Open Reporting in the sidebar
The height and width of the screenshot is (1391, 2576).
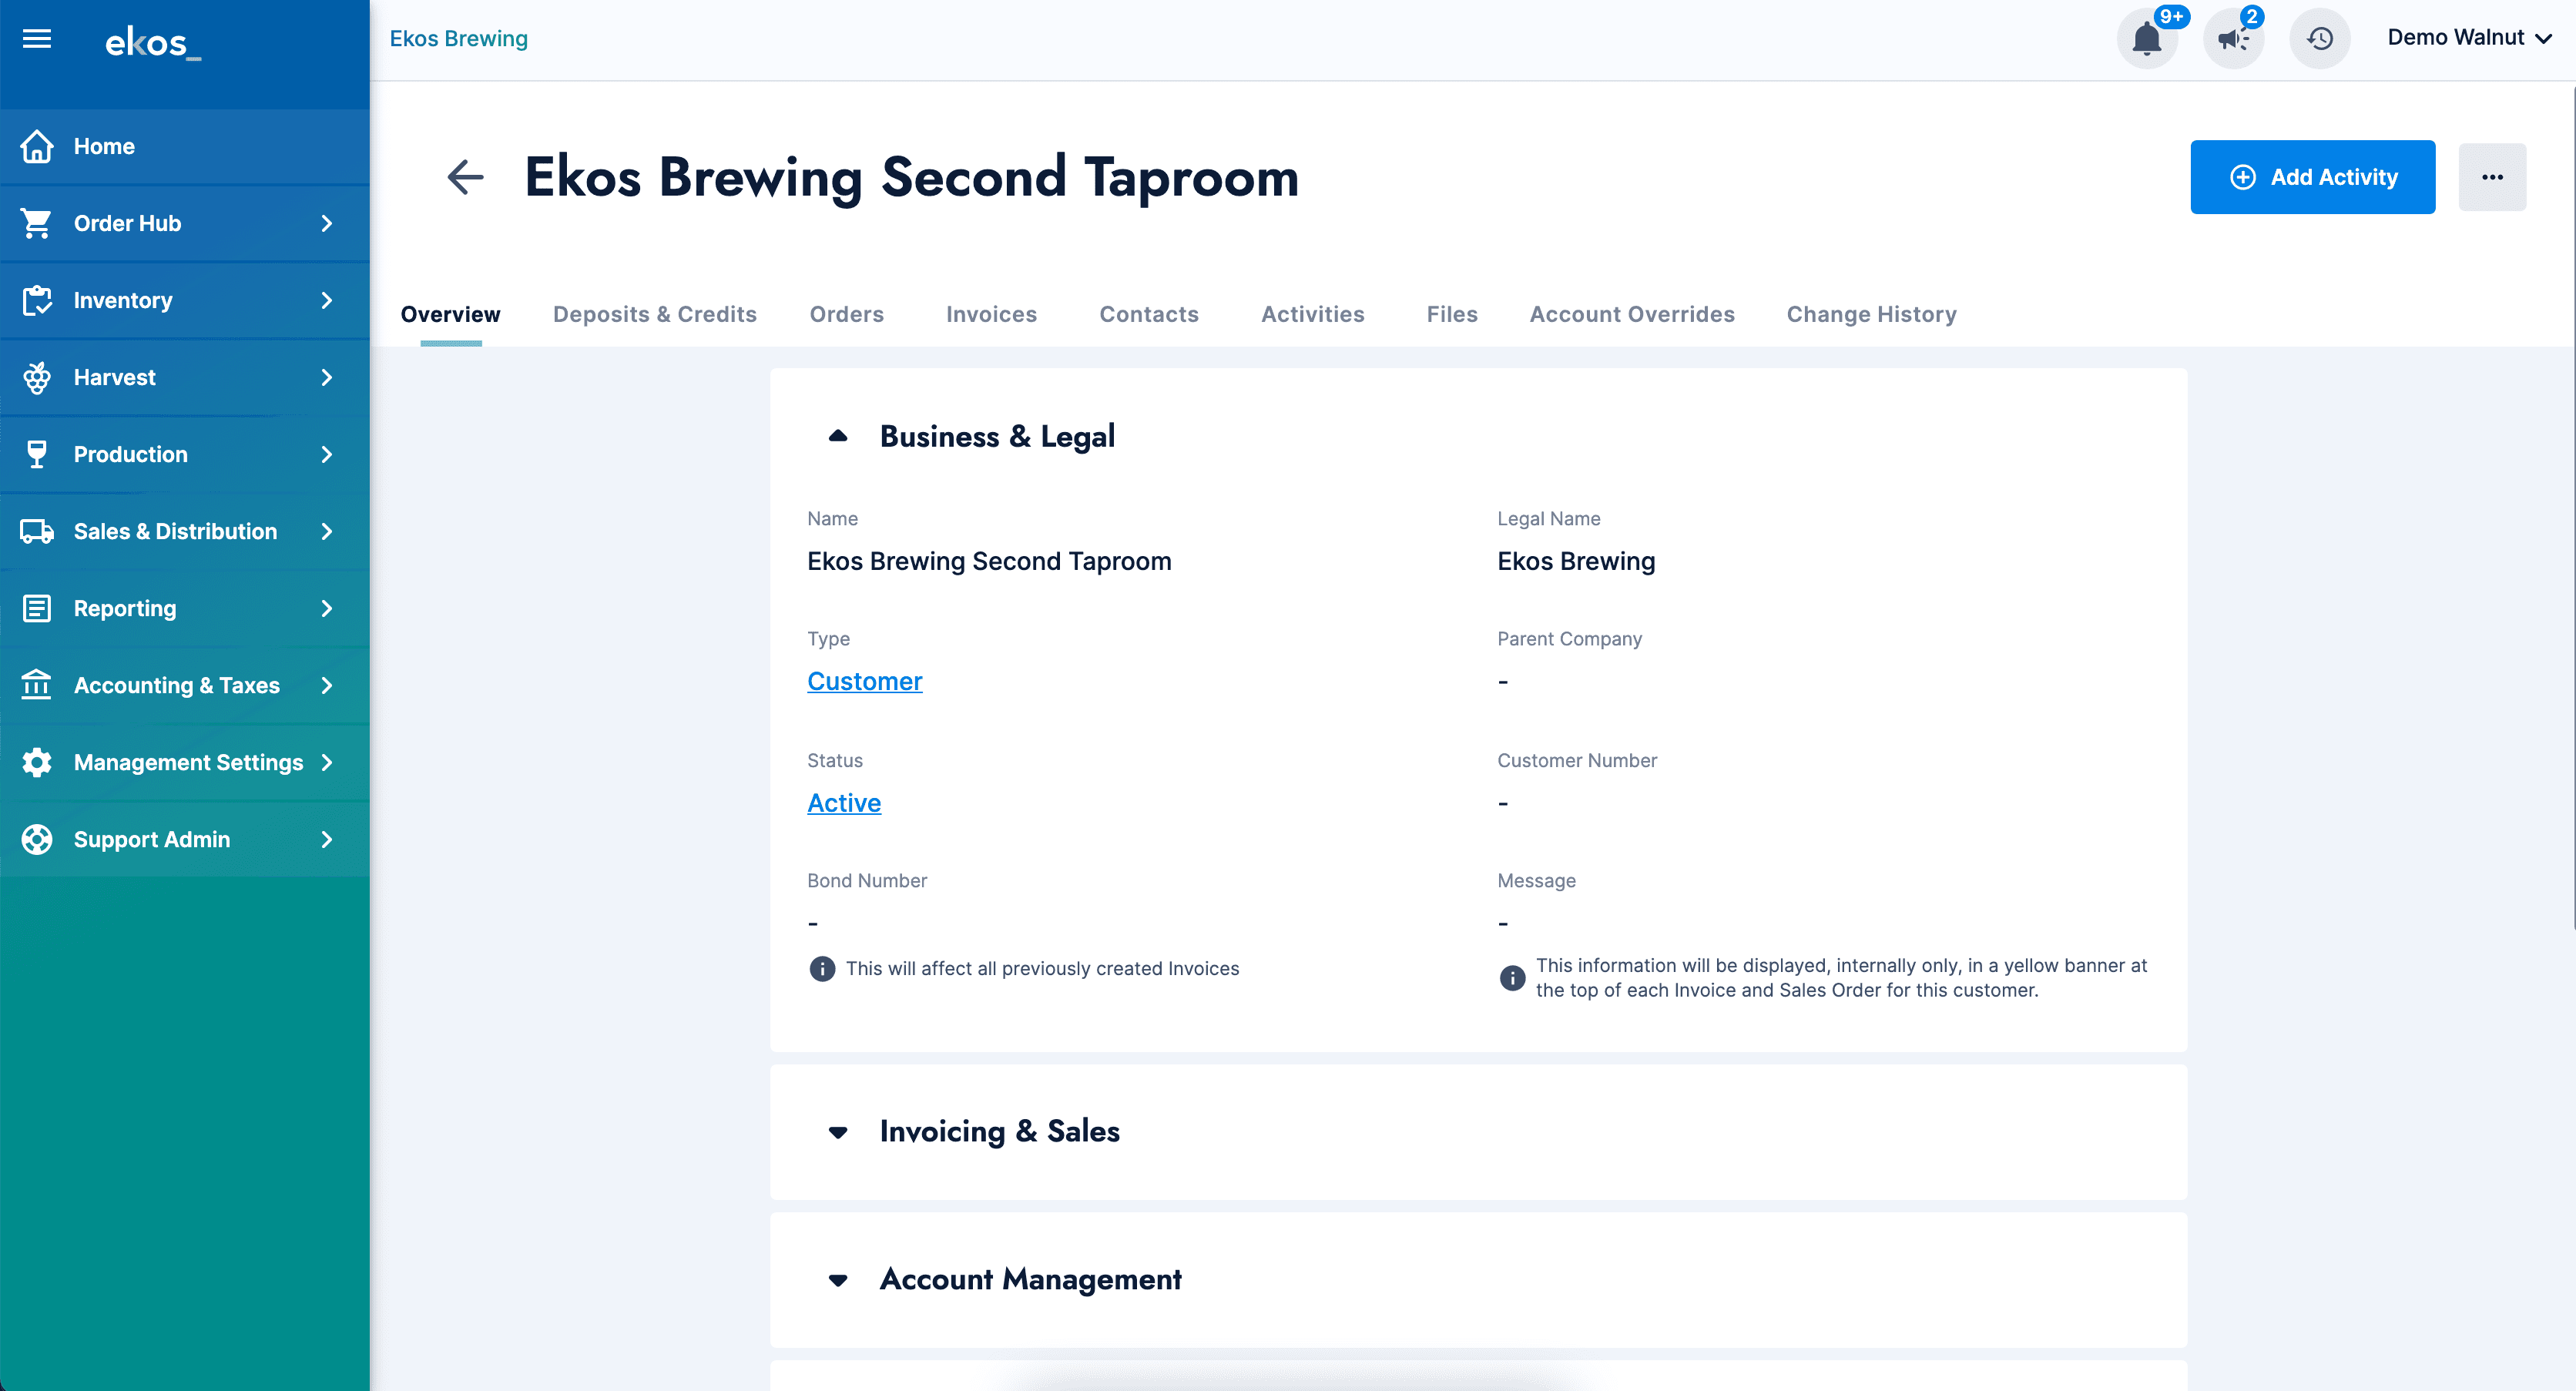tap(185, 608)
